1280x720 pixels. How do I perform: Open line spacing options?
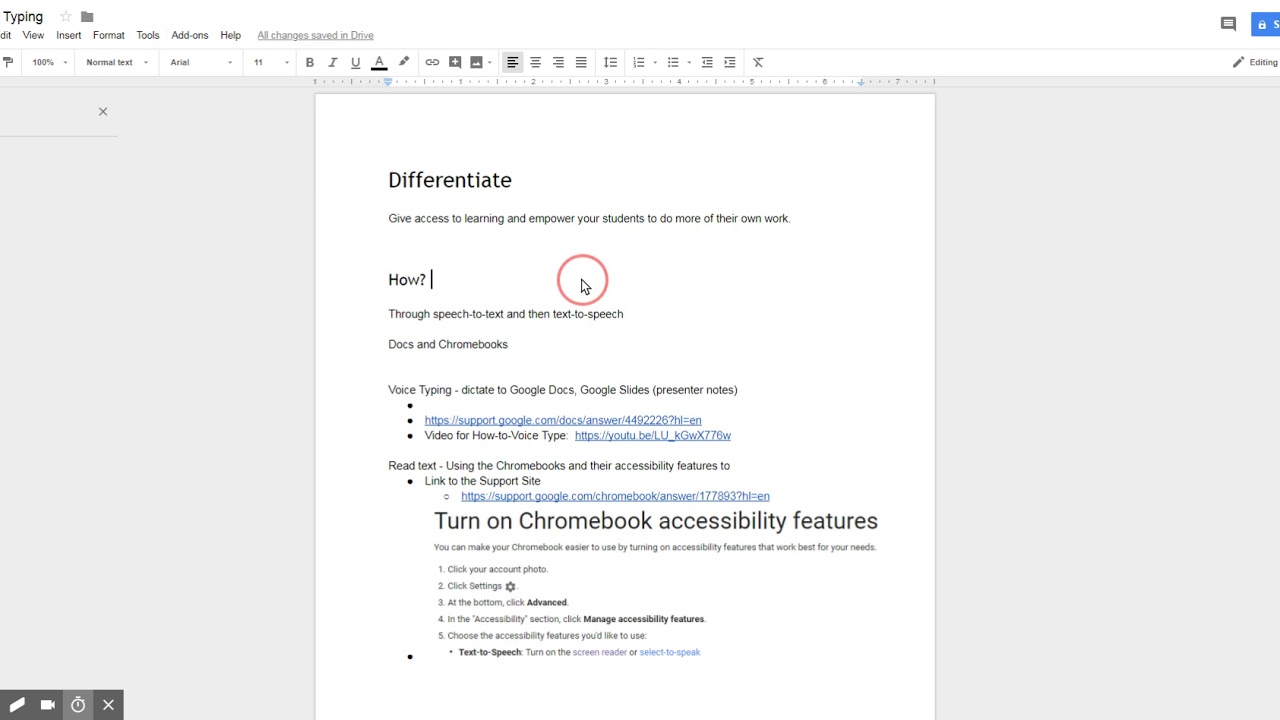[610, 62]
